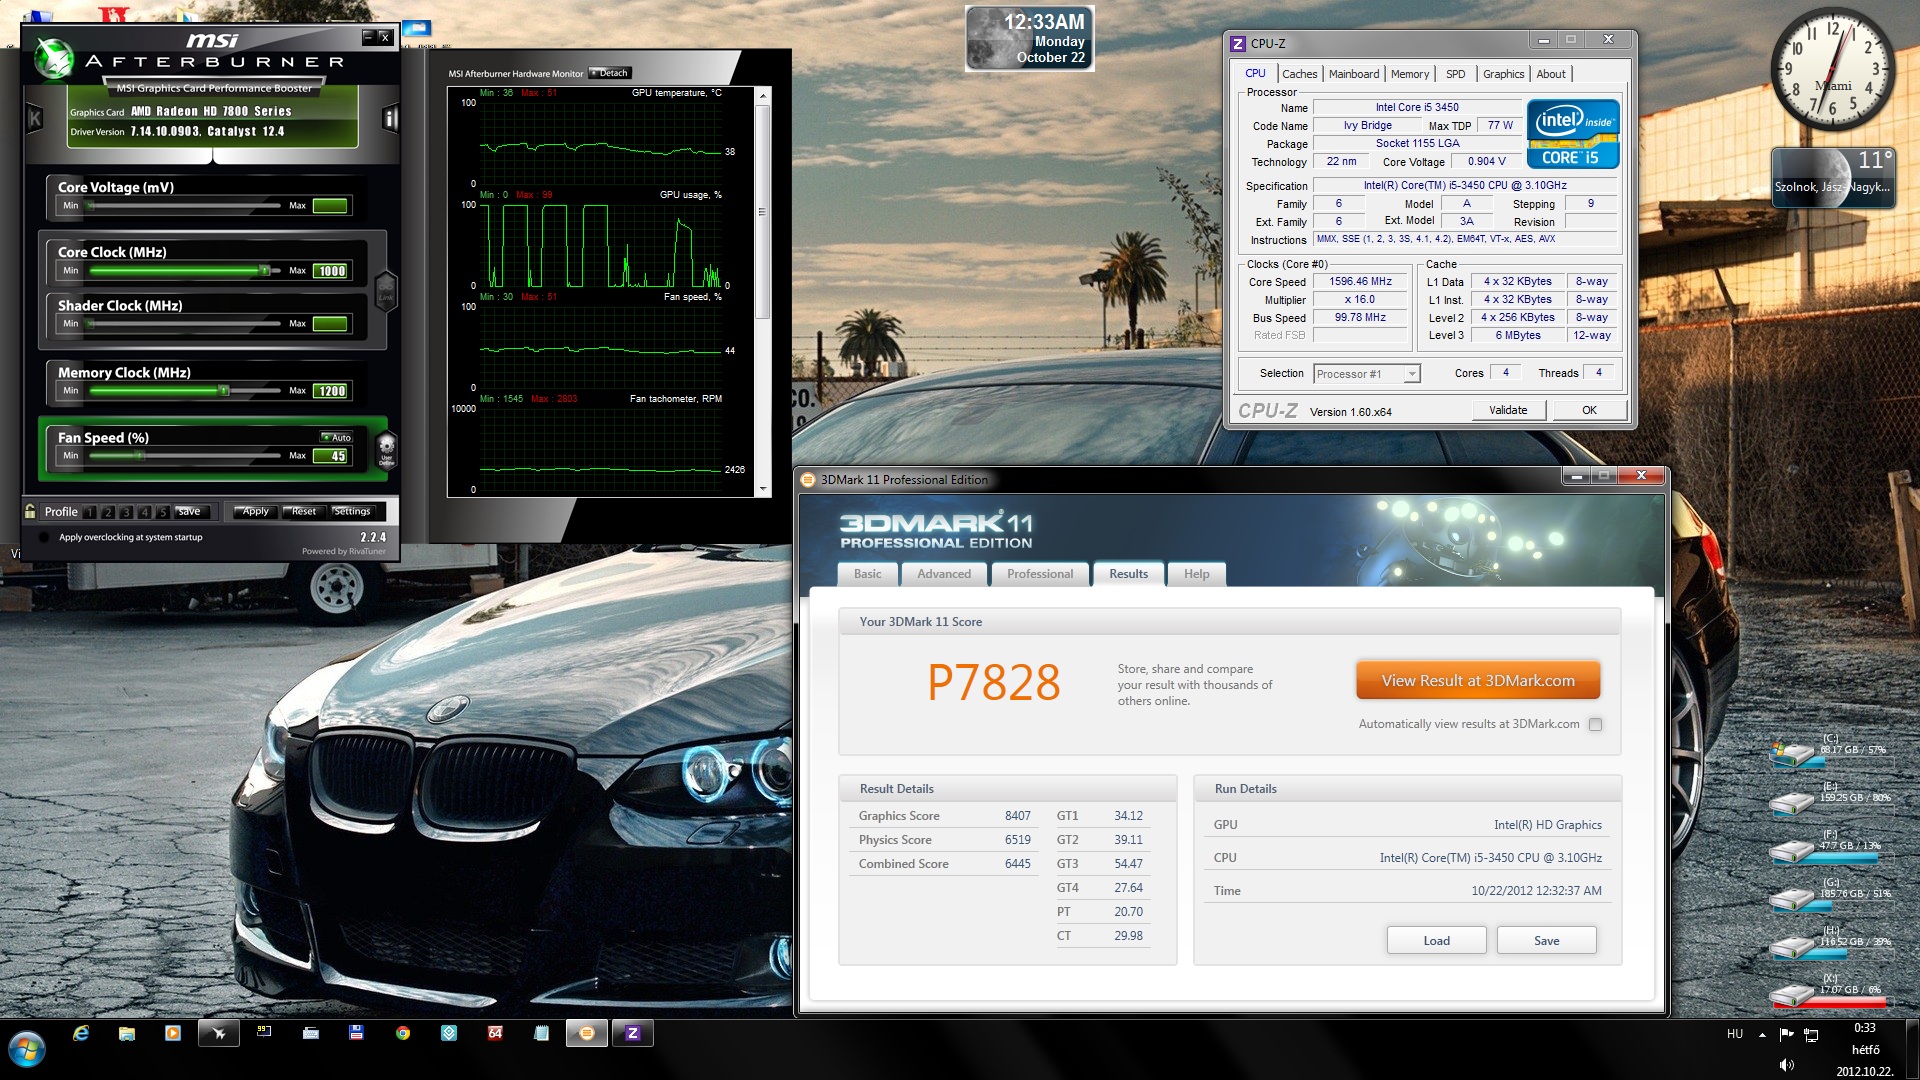Viewport: 1920px width, 1080px height.
Task: Select profile slot 3 in Afterburner
Action: [126, 512]
